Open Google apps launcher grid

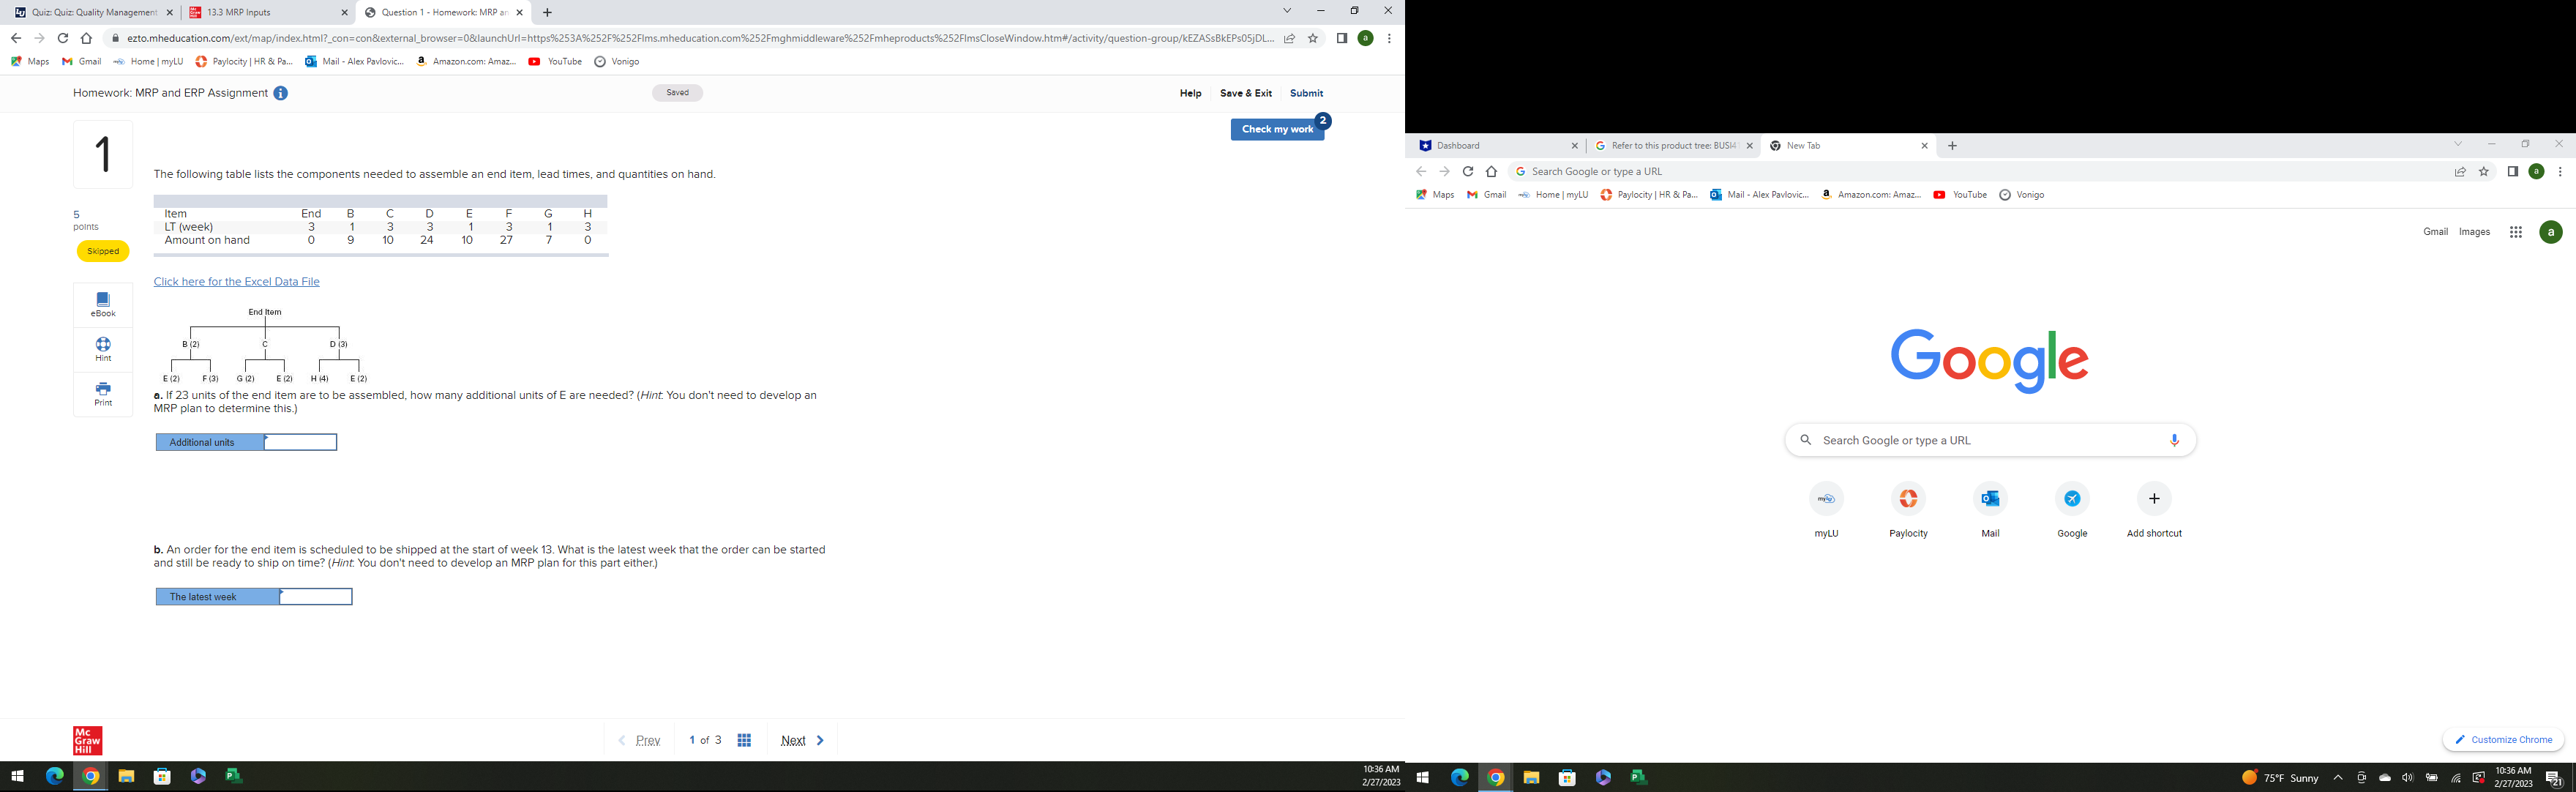(x=2516, y=232)
